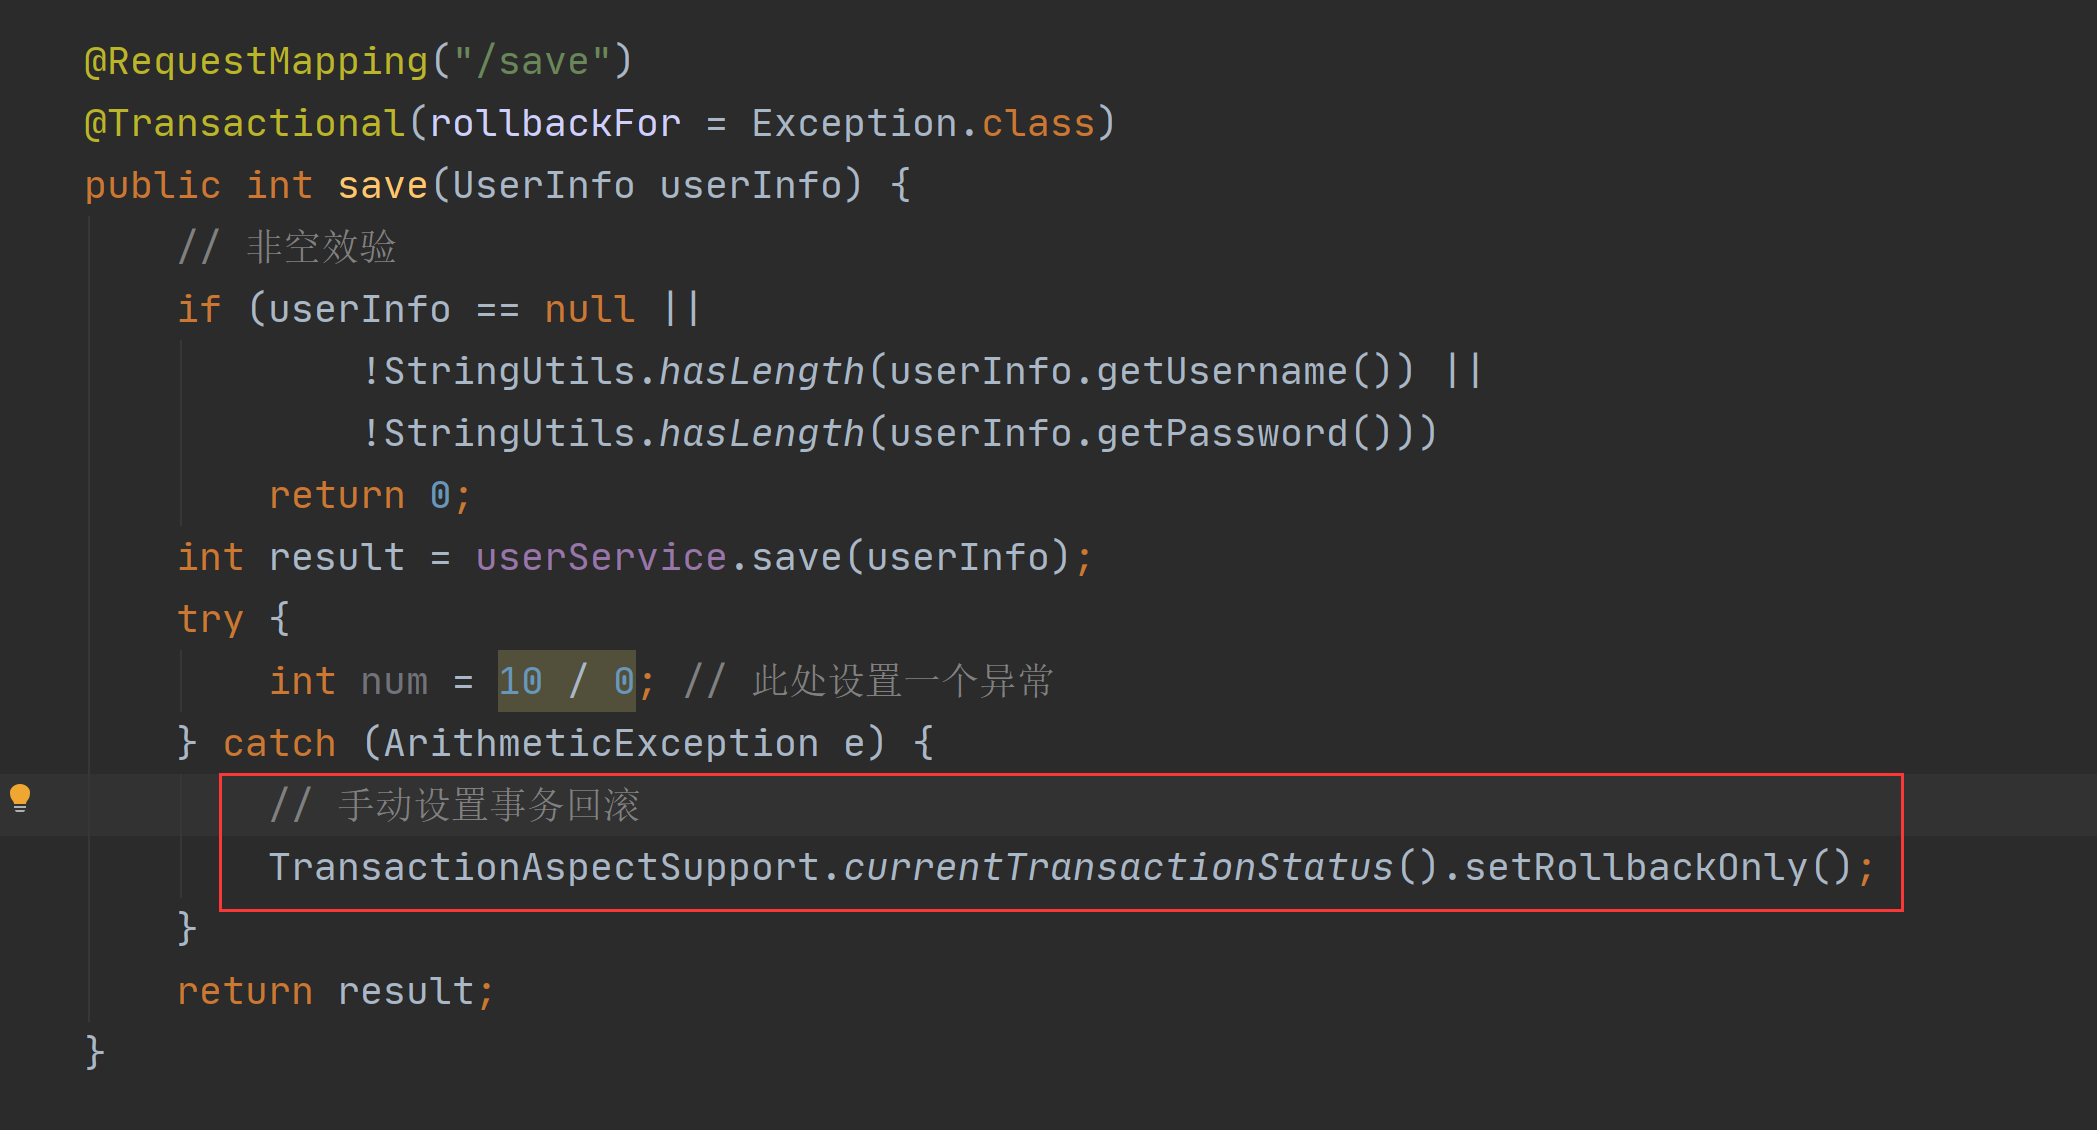Click getPassword() method call
Image resolution: width=2097 pixels, height=1130 pixels.
coord(1243,433)
